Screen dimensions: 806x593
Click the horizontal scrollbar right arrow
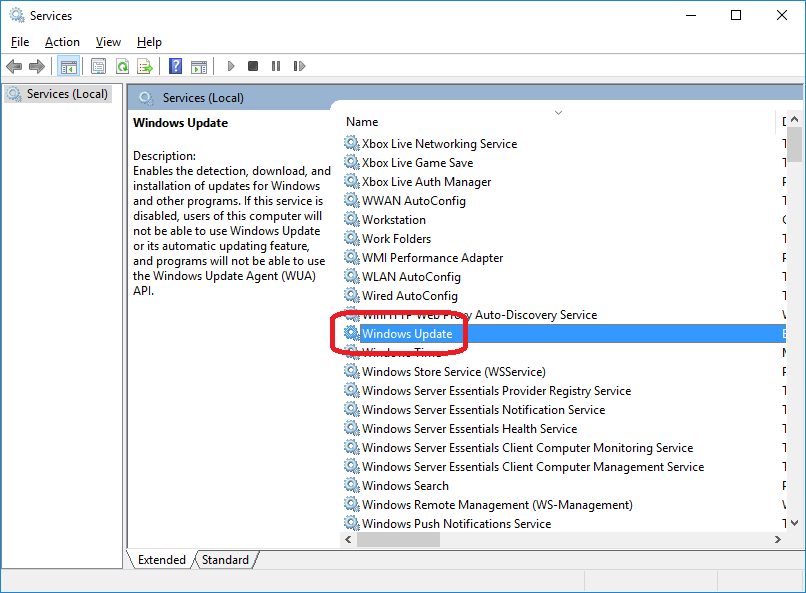778,540
